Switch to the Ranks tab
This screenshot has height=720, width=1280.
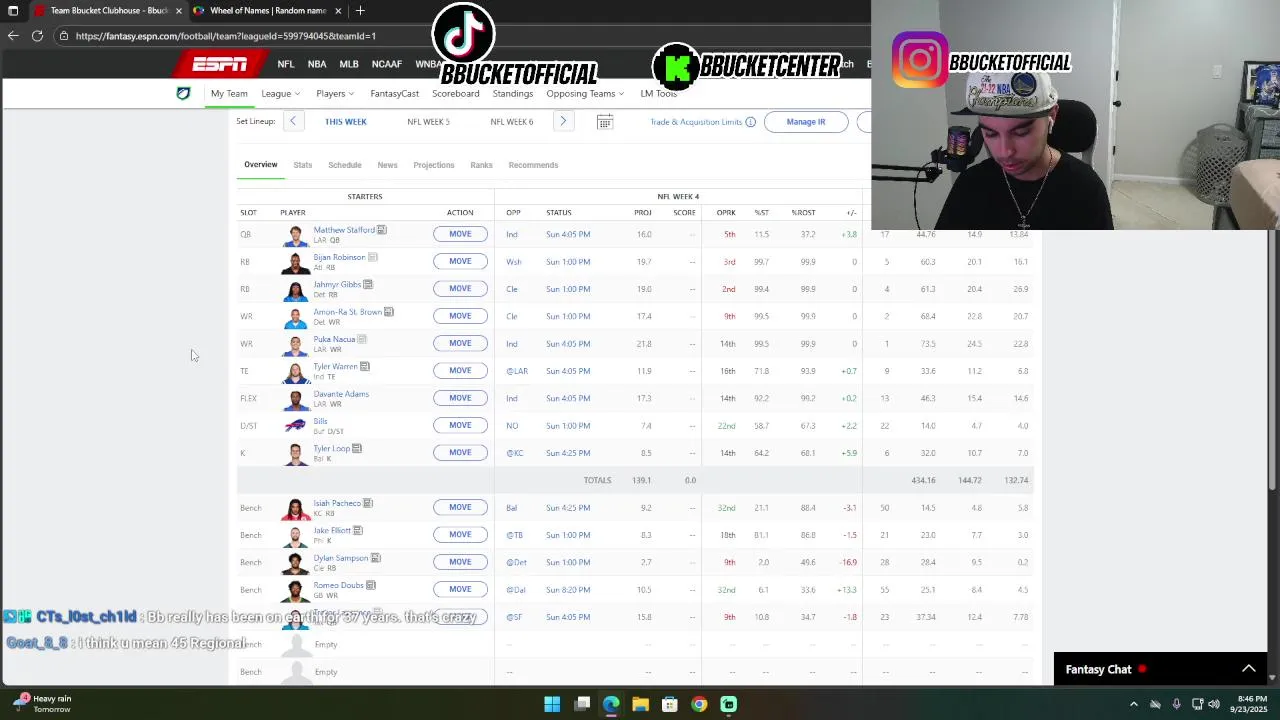click(x=481, y=165)
